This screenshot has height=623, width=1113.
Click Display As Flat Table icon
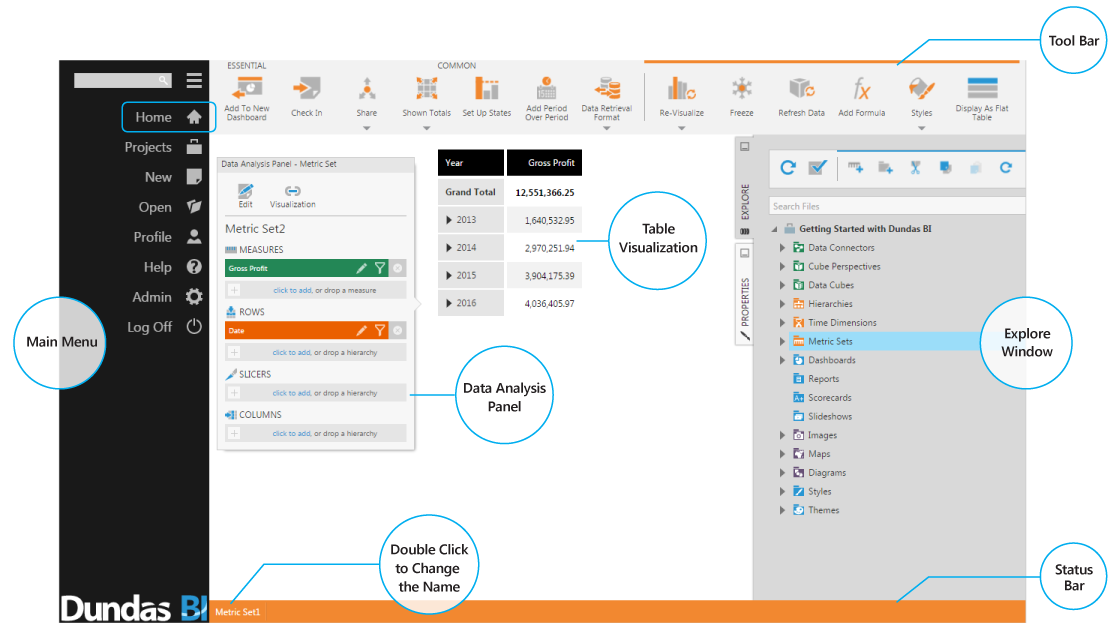coord(982,89)
